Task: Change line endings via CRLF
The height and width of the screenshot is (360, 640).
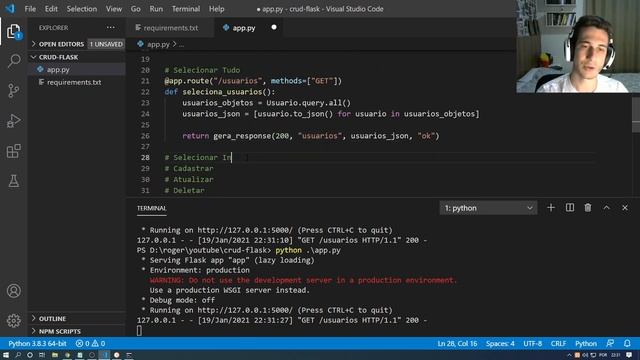Action: (x=558, y=343)
